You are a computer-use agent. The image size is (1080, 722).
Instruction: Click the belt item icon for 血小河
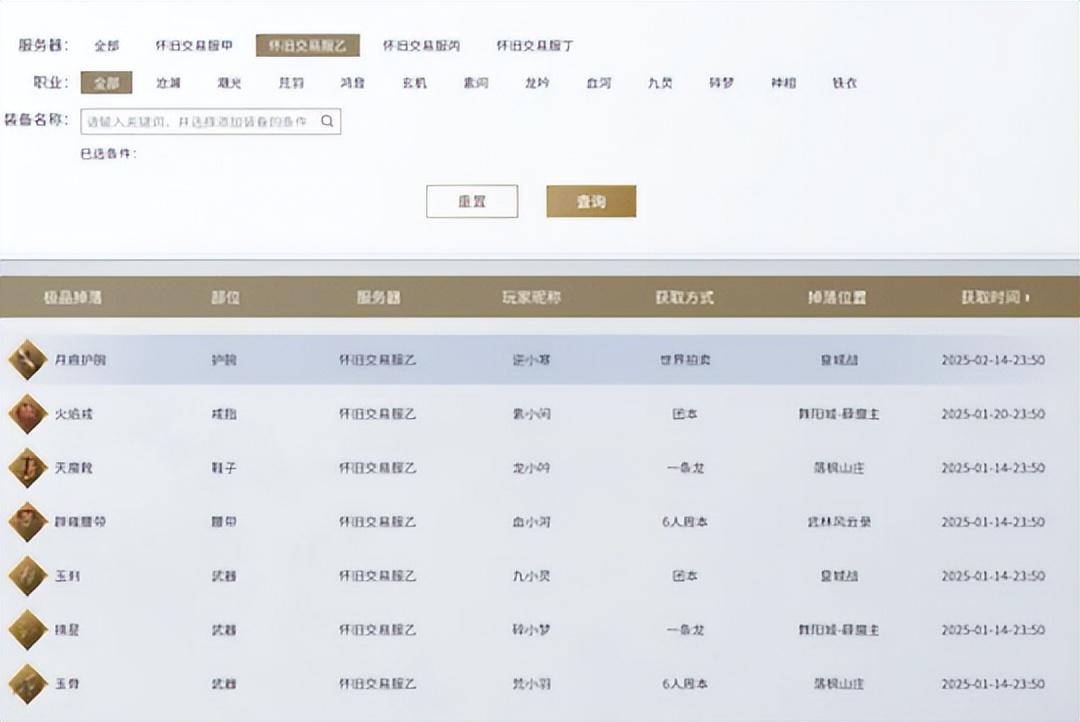(27, 521)
